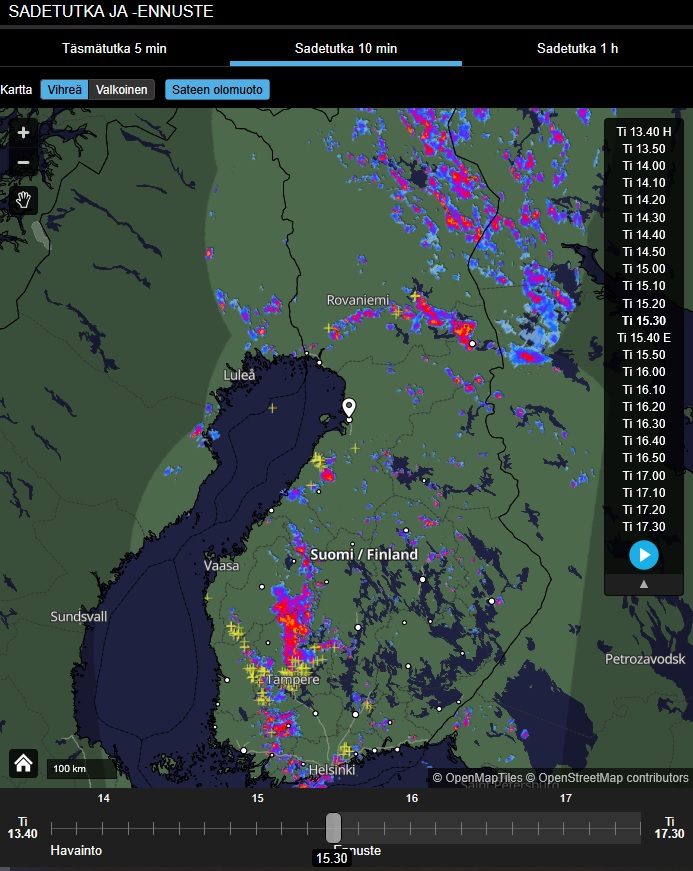Select the bold Ti 15.30 frame
The width and height of the screenshot is (693, 871).
click(x=644, y=321)
